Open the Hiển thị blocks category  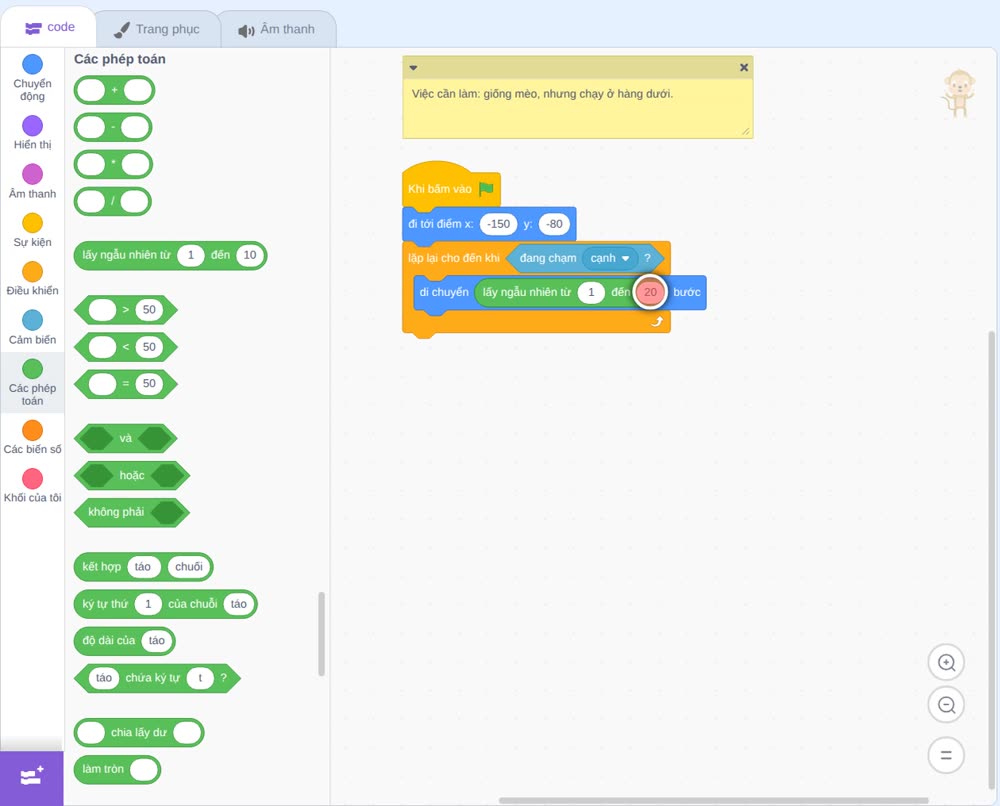point(32,133)
